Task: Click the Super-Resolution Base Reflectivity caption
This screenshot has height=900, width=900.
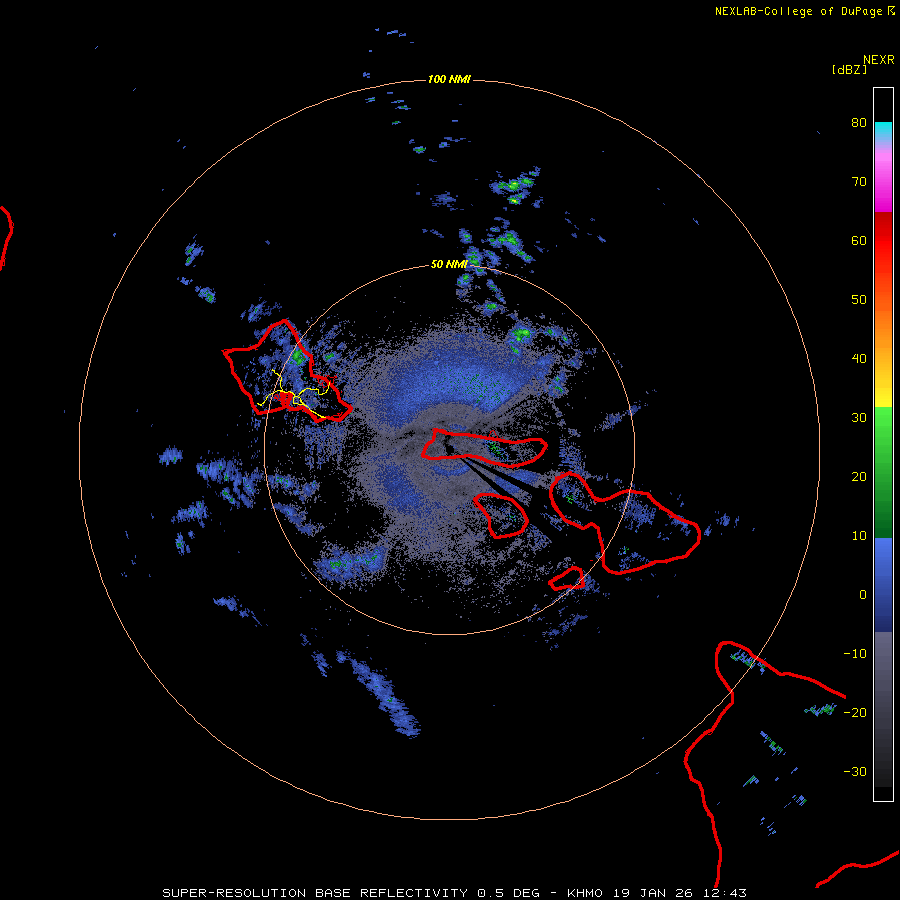Action: [455, 893]
